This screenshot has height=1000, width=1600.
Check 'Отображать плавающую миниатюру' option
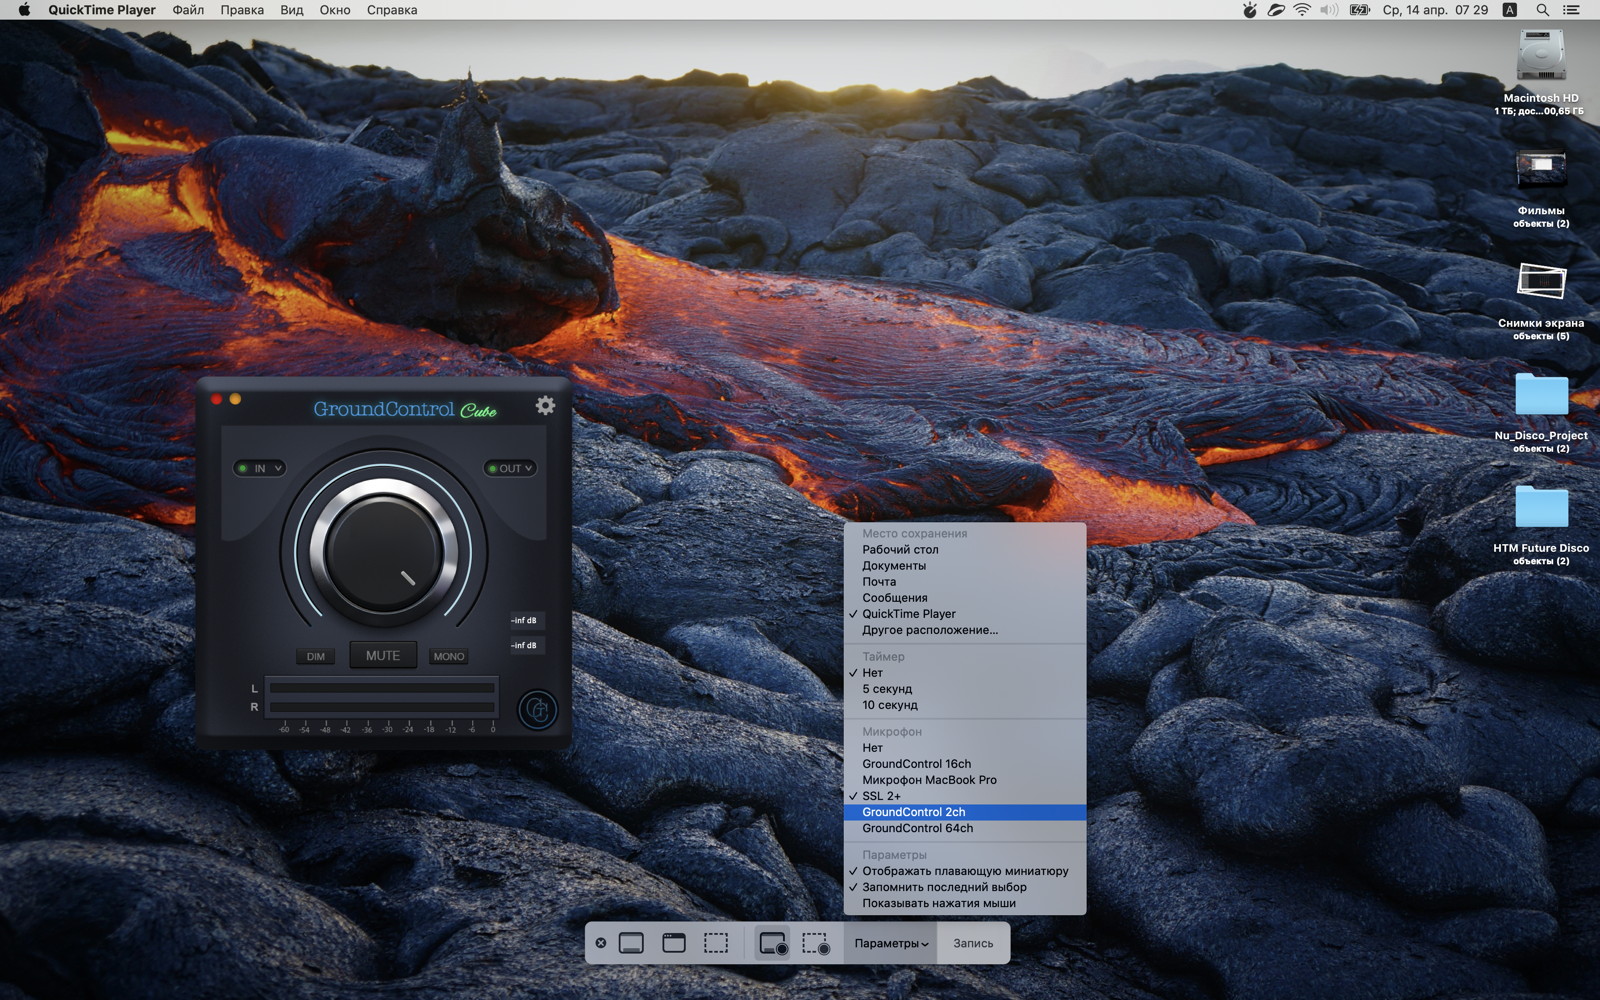pos(965,871)
